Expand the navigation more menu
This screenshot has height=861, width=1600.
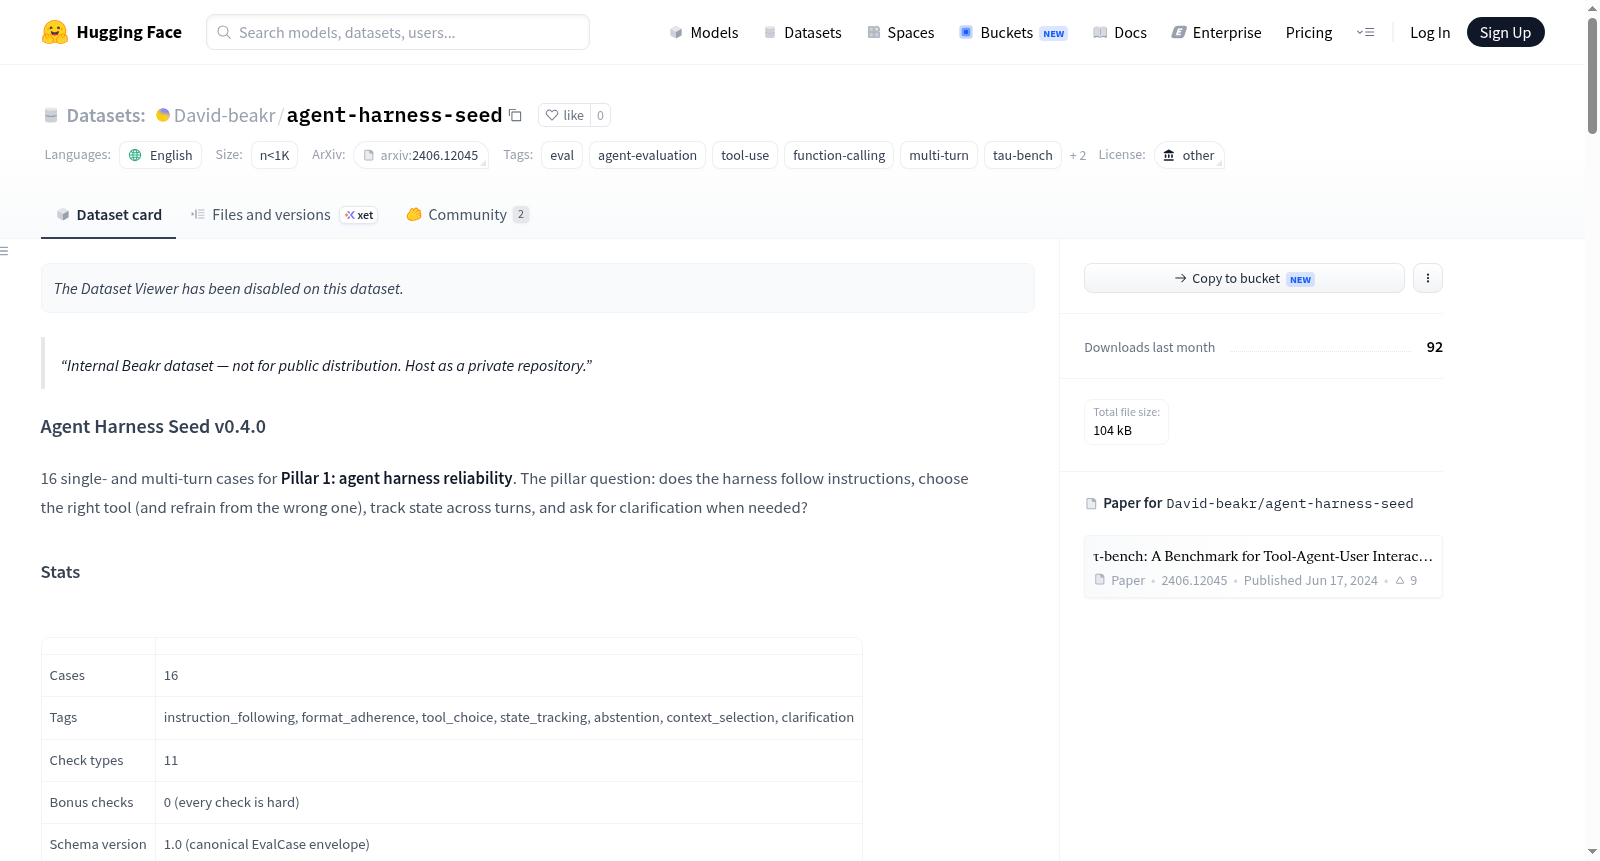pyautogui.click(x=1365, y=32)
